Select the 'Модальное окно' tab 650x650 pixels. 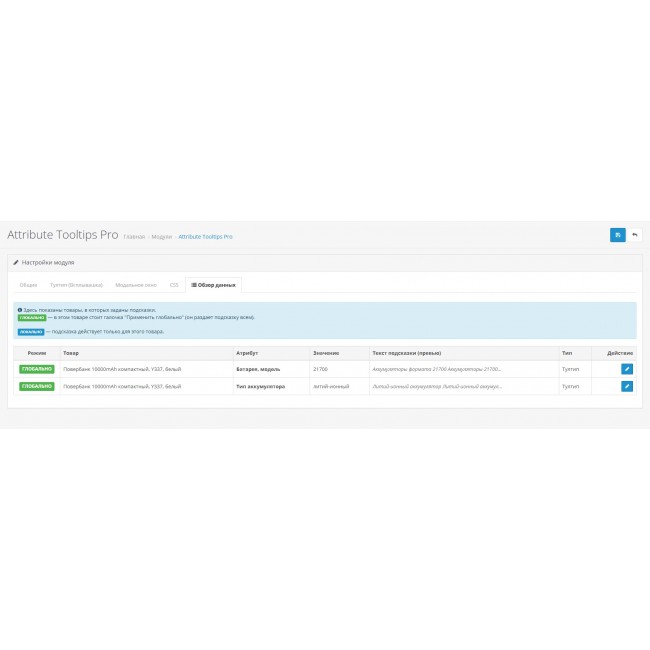135,285
